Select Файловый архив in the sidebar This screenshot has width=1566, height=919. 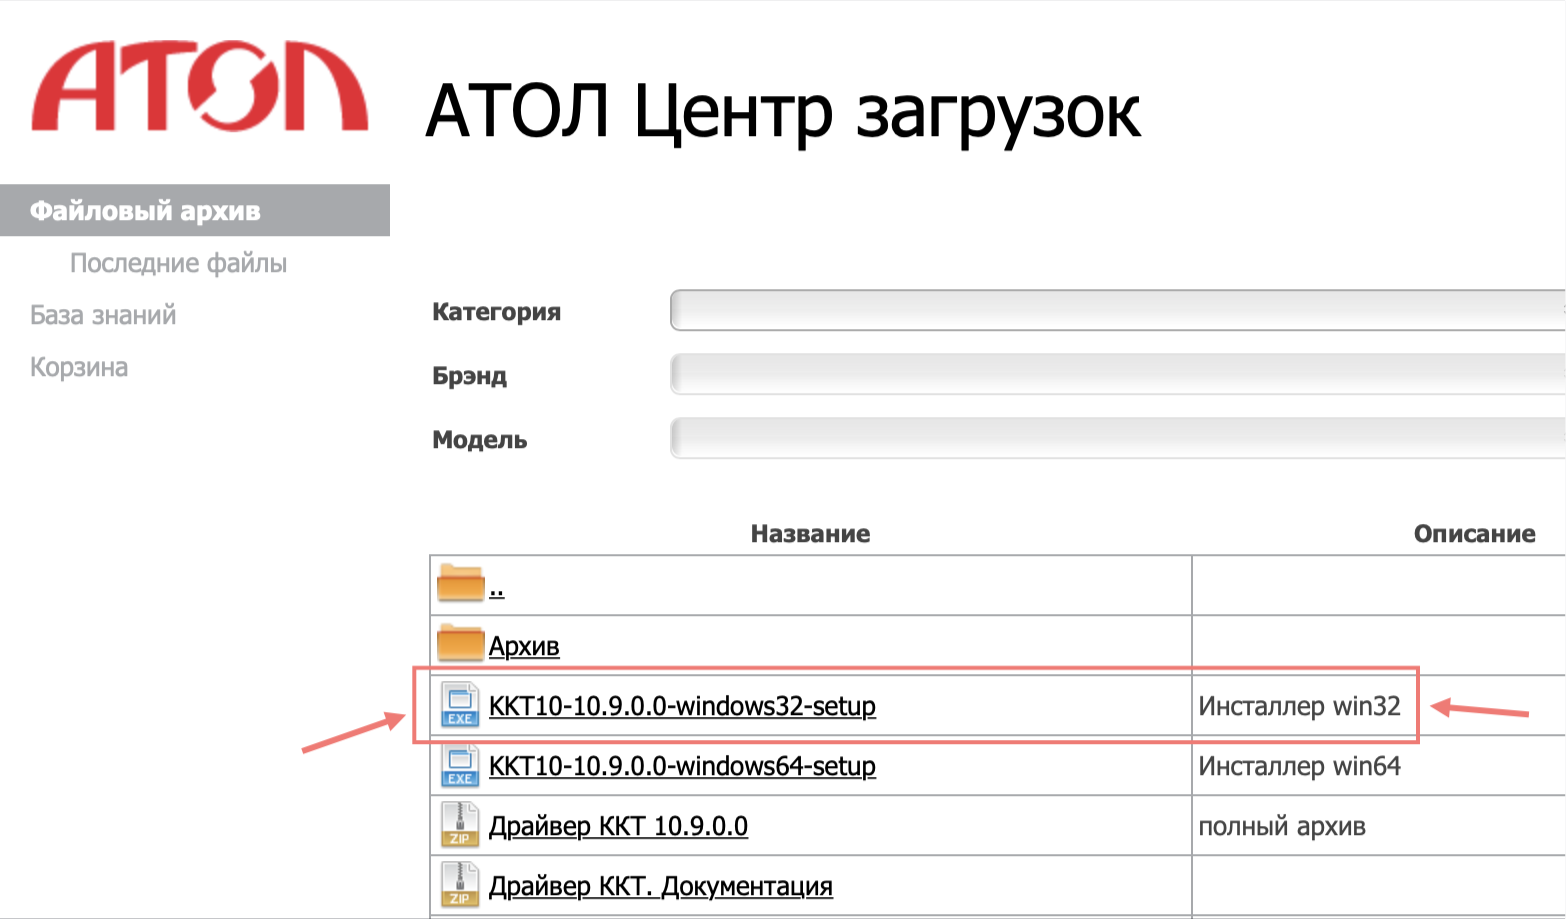pyautogui.click(x=195, y=210)
